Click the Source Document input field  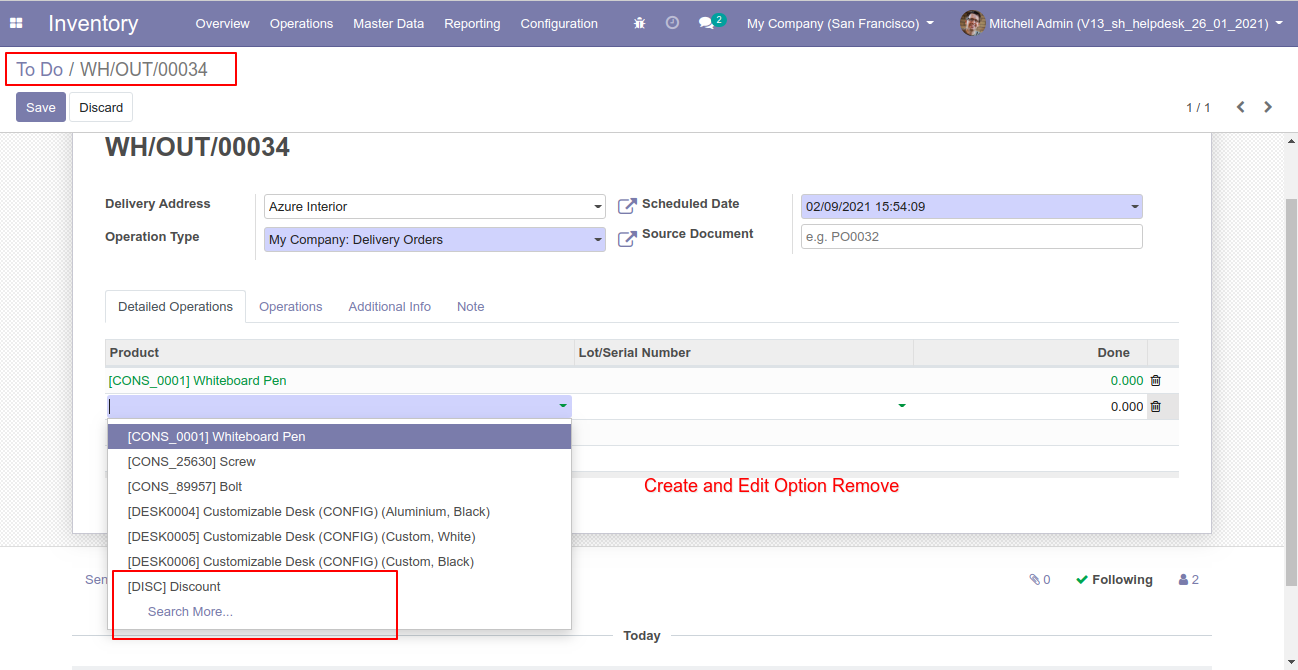971,237
